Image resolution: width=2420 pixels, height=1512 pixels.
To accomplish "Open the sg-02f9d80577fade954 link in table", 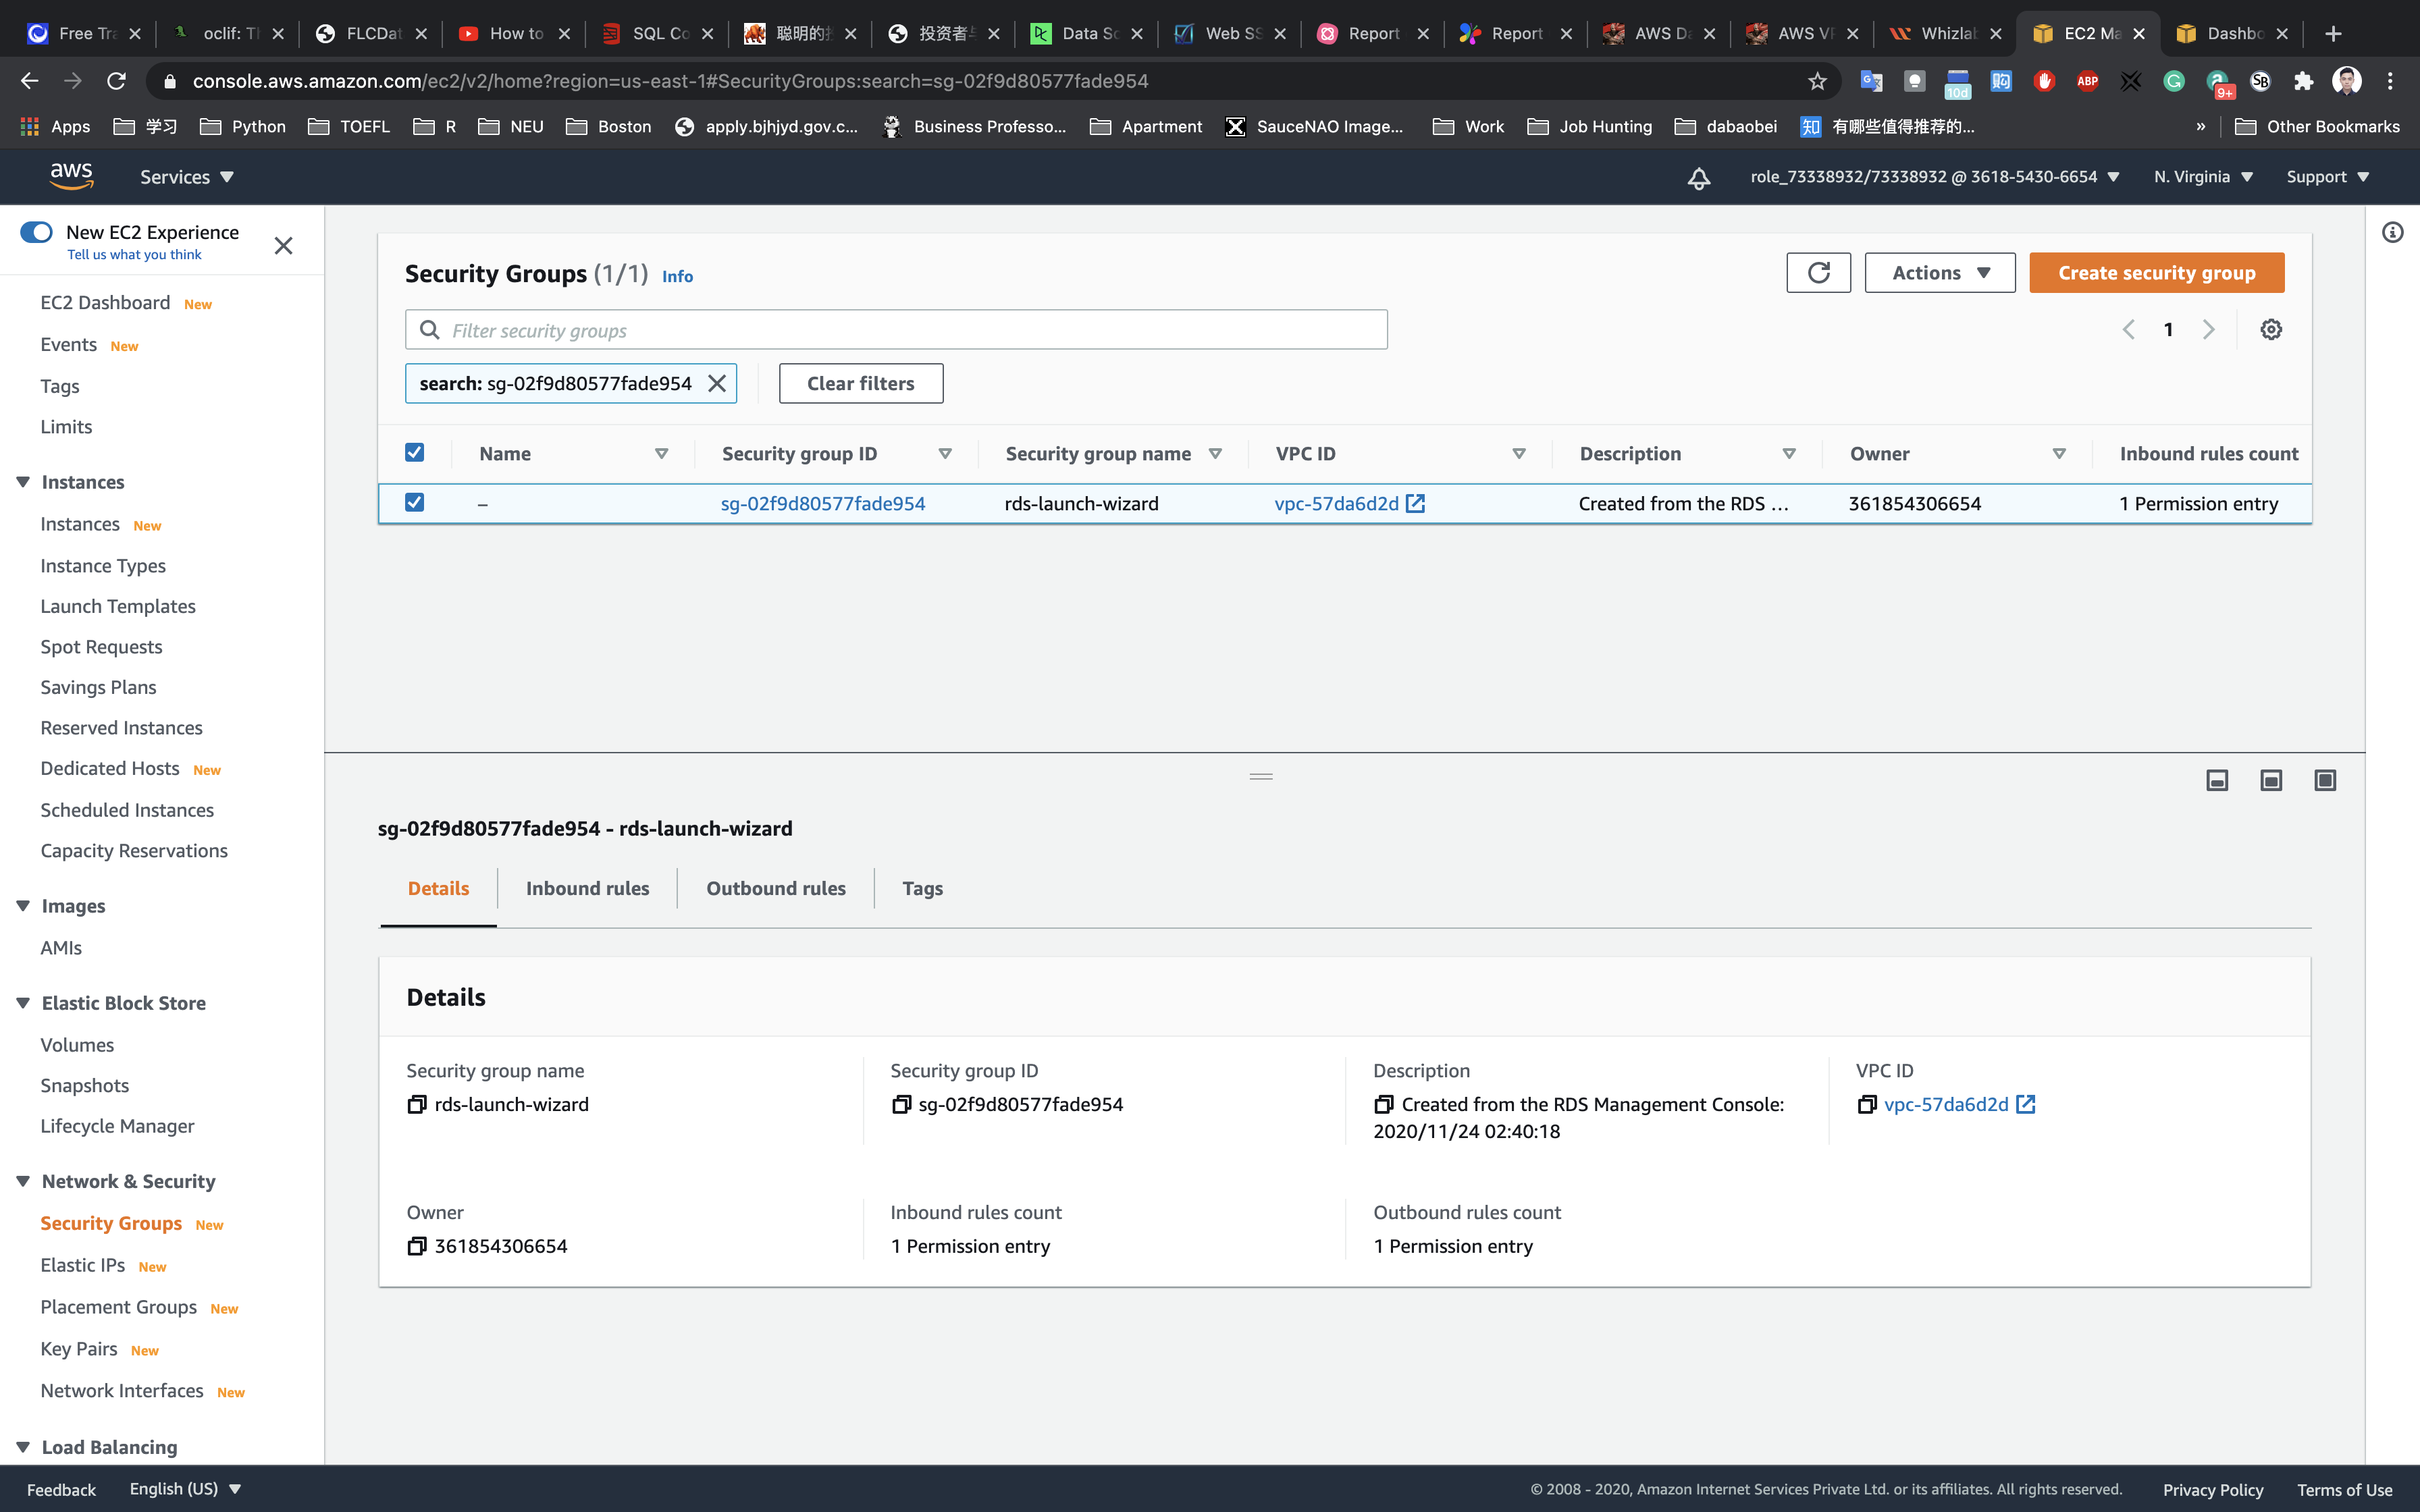I will pyautogui.click(x=822, y=504).
